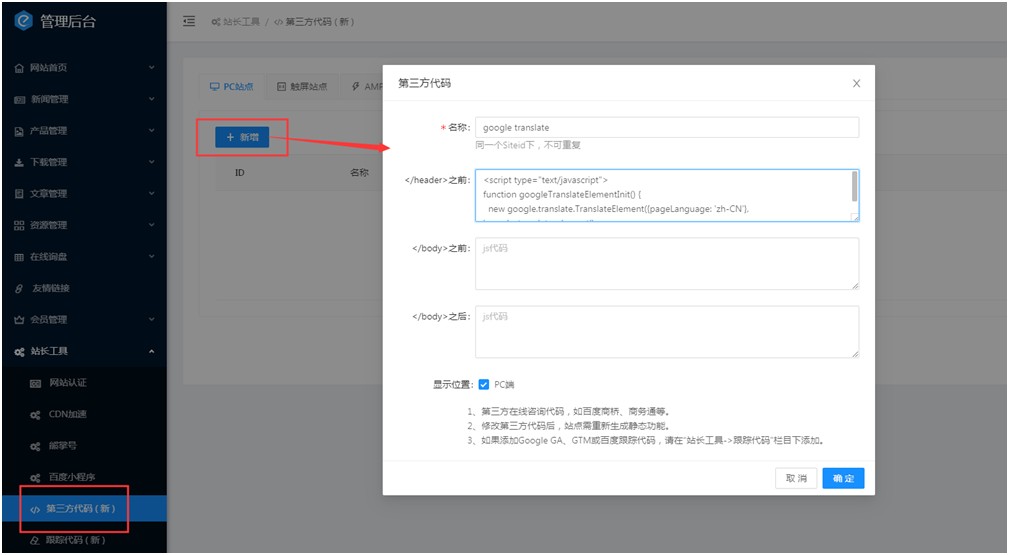1009x555 pixels.
Task: Select the PC站点 tab
Action: coord(231,87)
